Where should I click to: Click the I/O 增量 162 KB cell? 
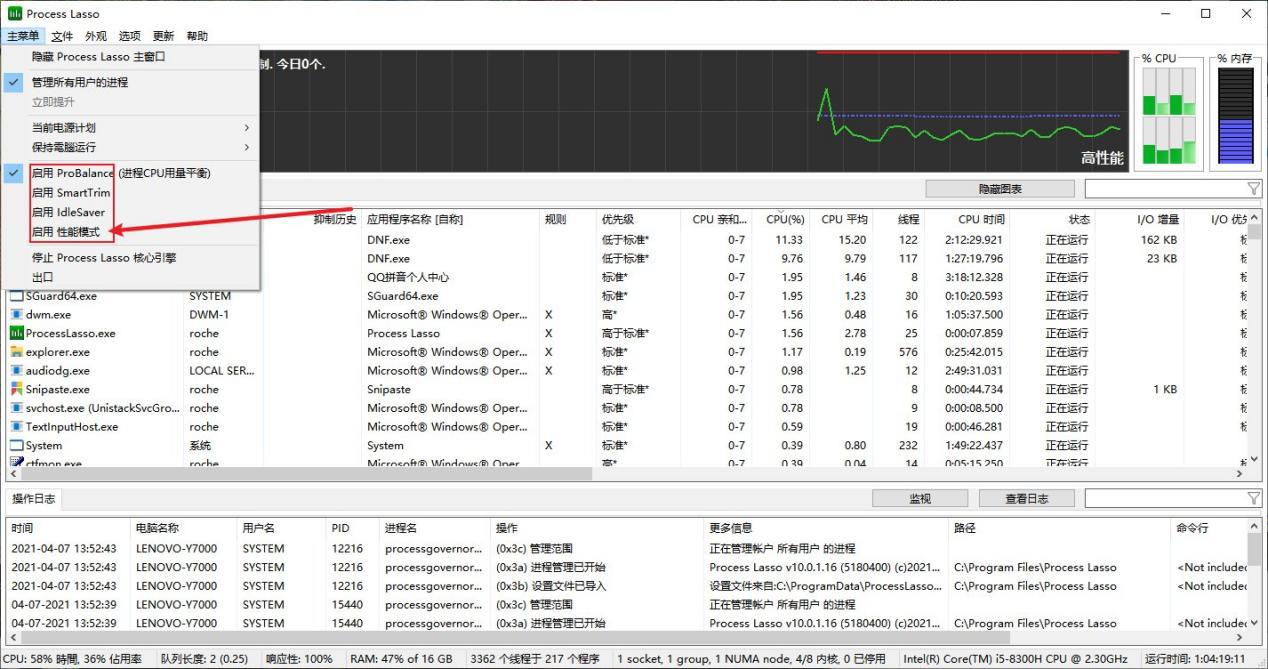(1158, 240)
